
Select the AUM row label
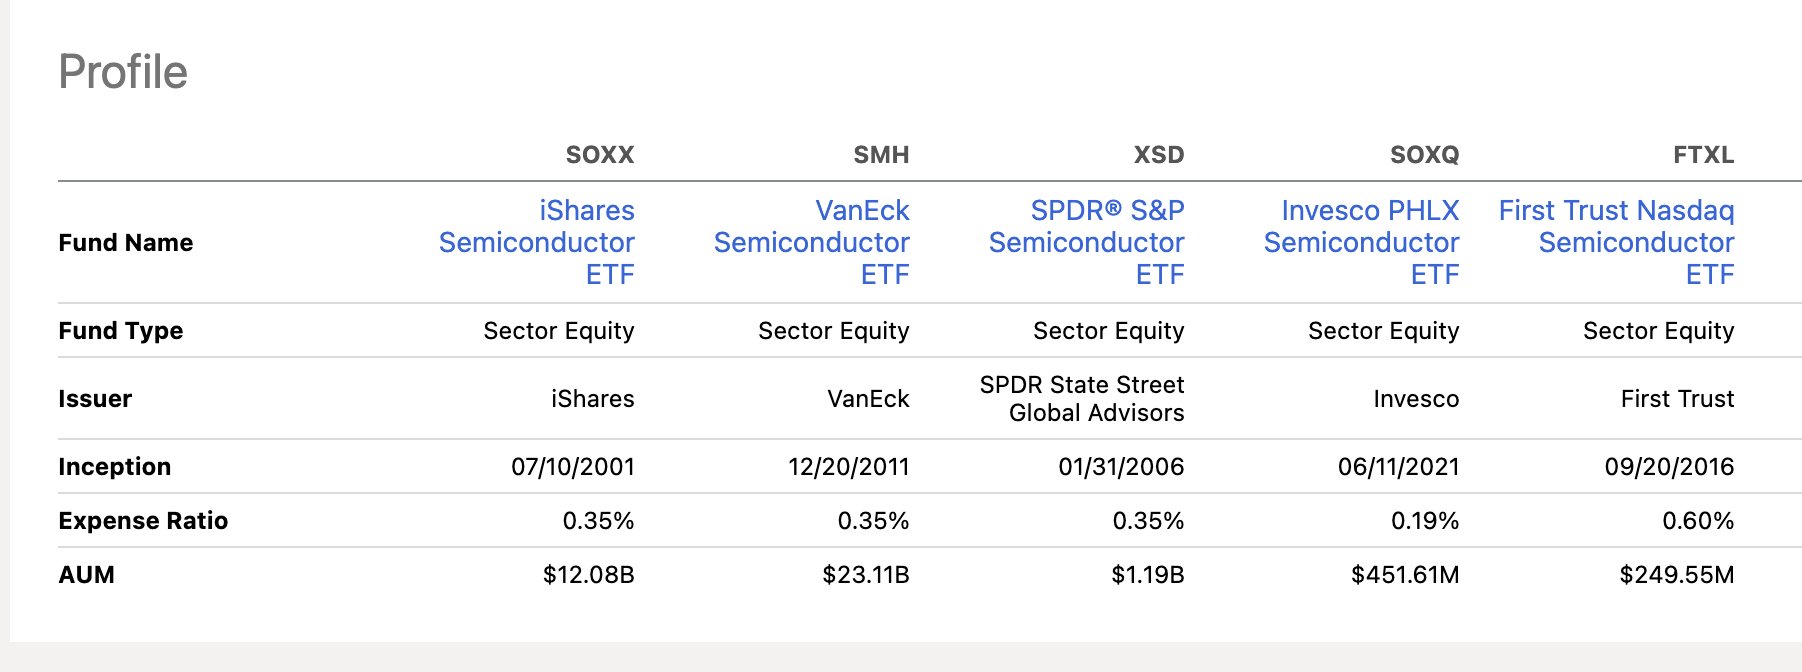87,575
